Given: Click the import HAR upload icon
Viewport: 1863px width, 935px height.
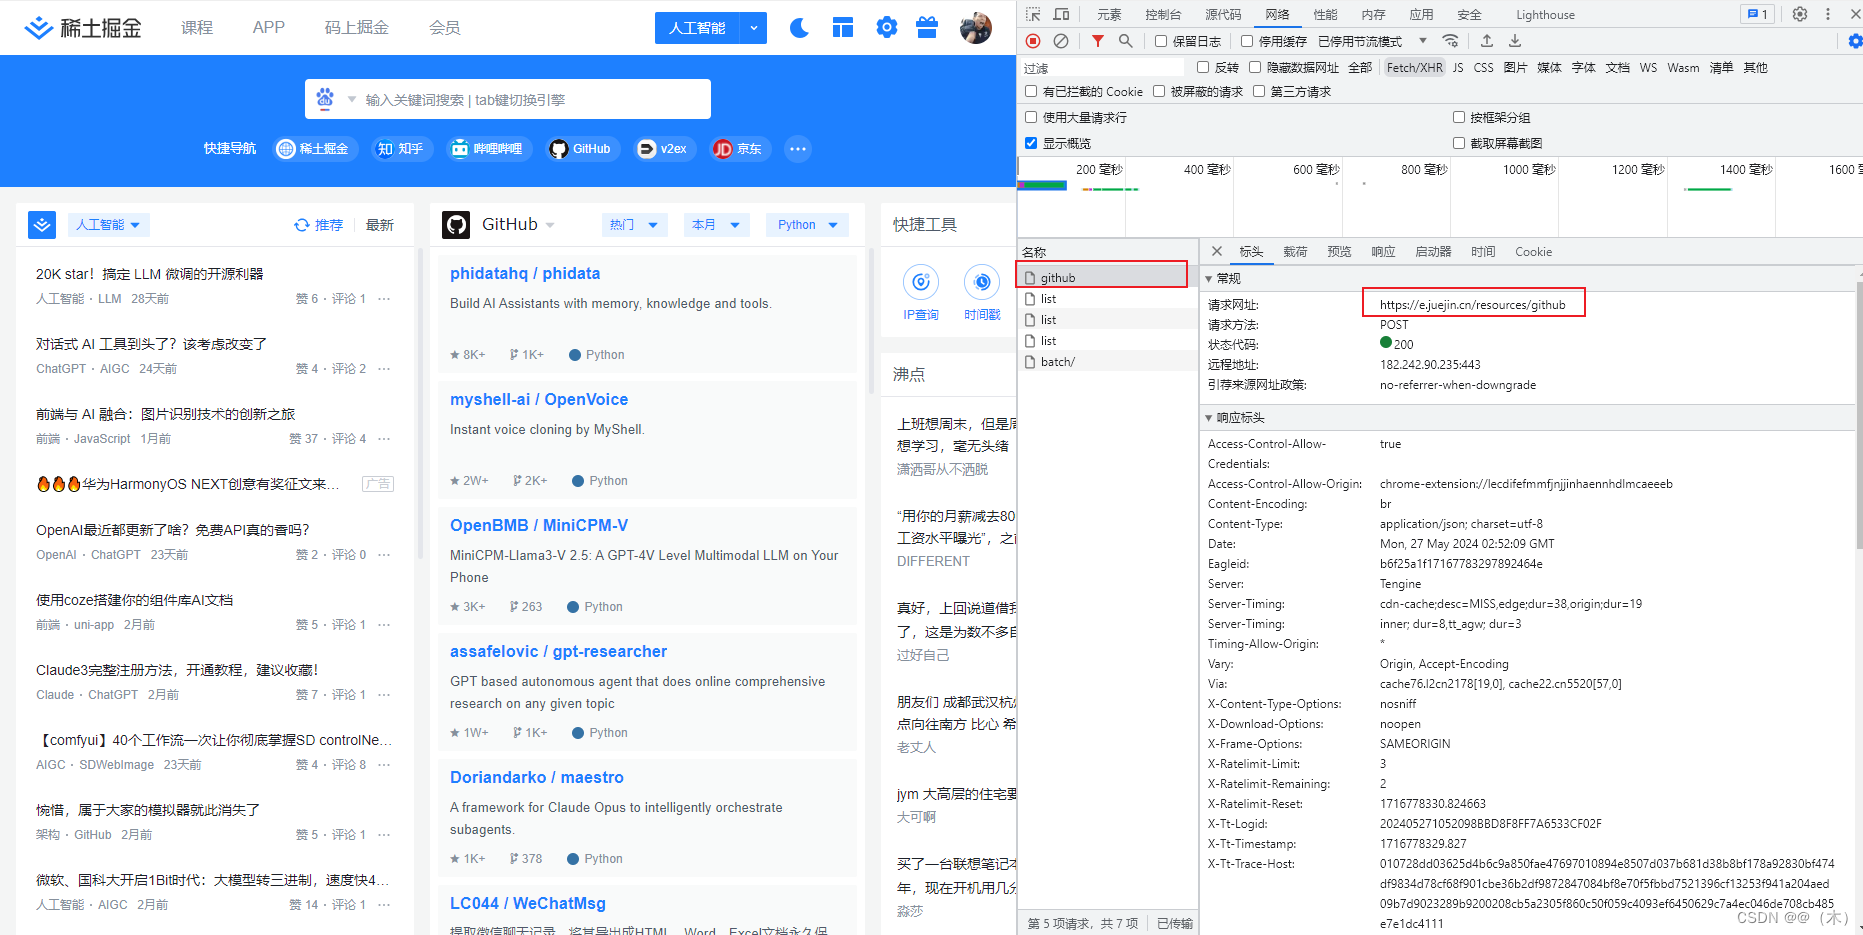Looking at the screenshot, I should point(1487,41).
